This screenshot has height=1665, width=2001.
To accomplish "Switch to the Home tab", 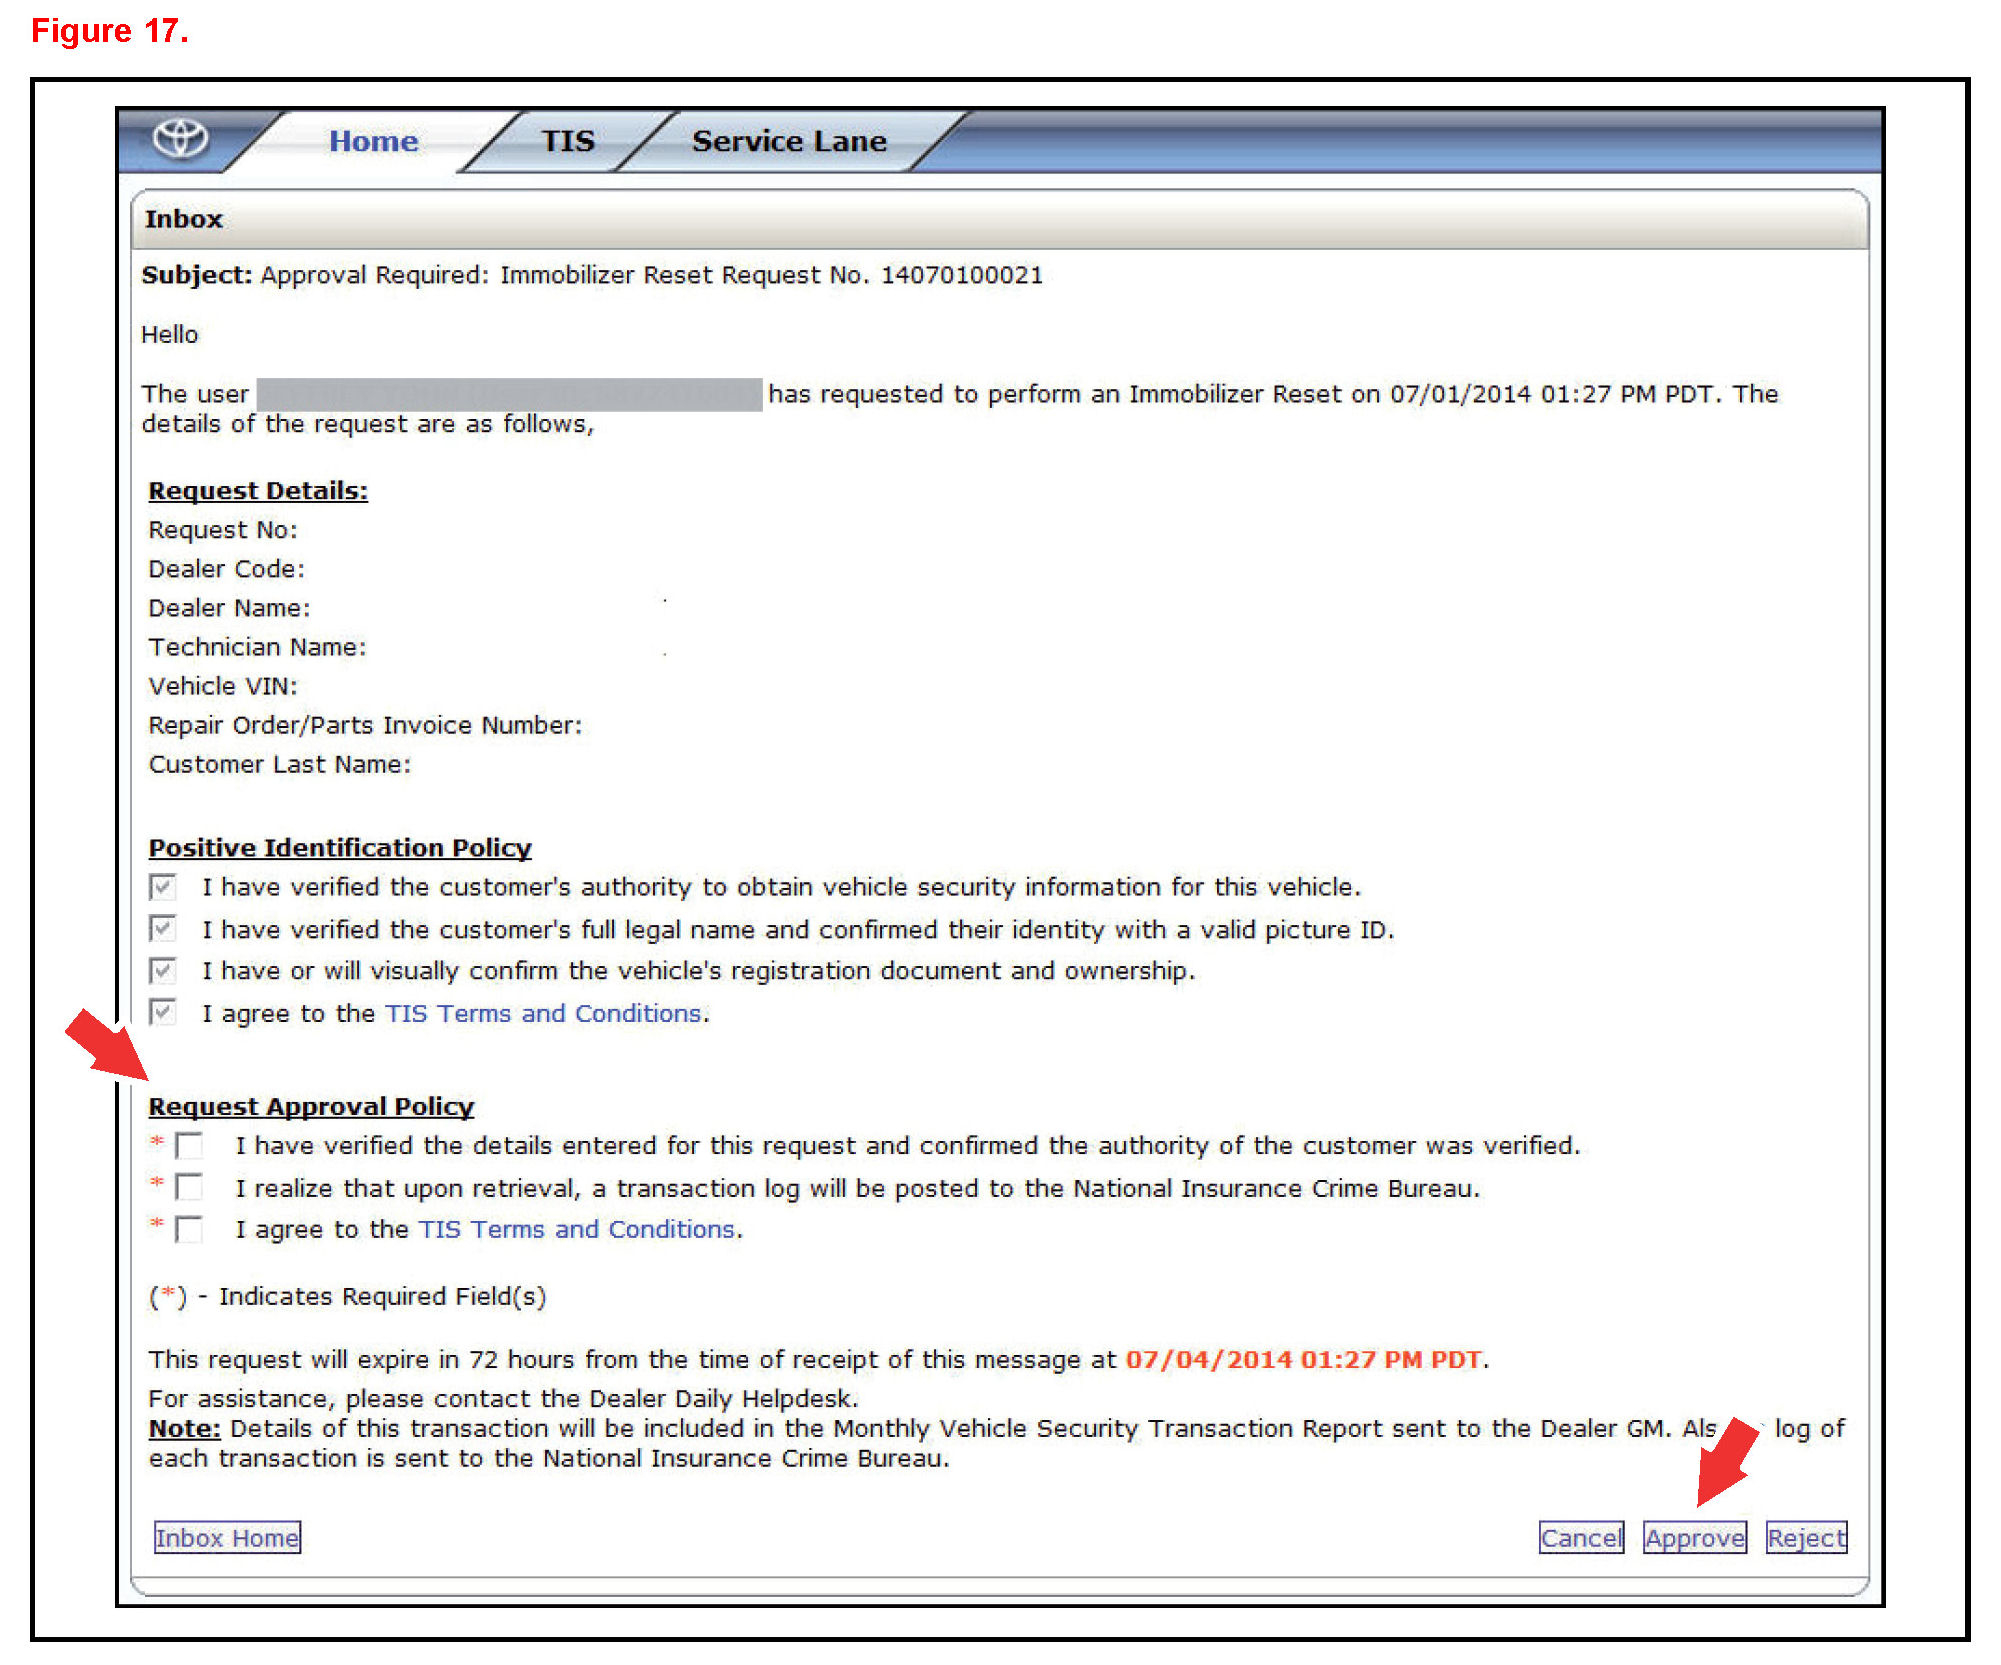I will (x=373, y=141).
